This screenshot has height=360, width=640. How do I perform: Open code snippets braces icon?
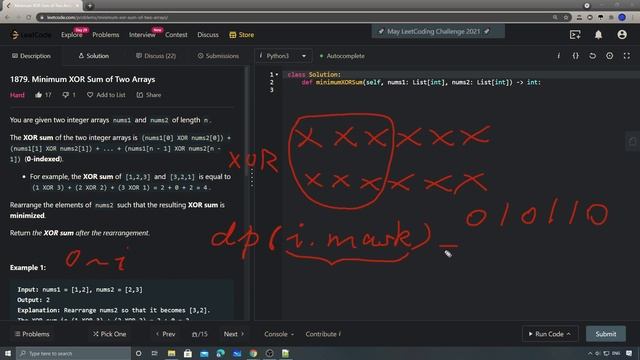(x=576, y=56)
